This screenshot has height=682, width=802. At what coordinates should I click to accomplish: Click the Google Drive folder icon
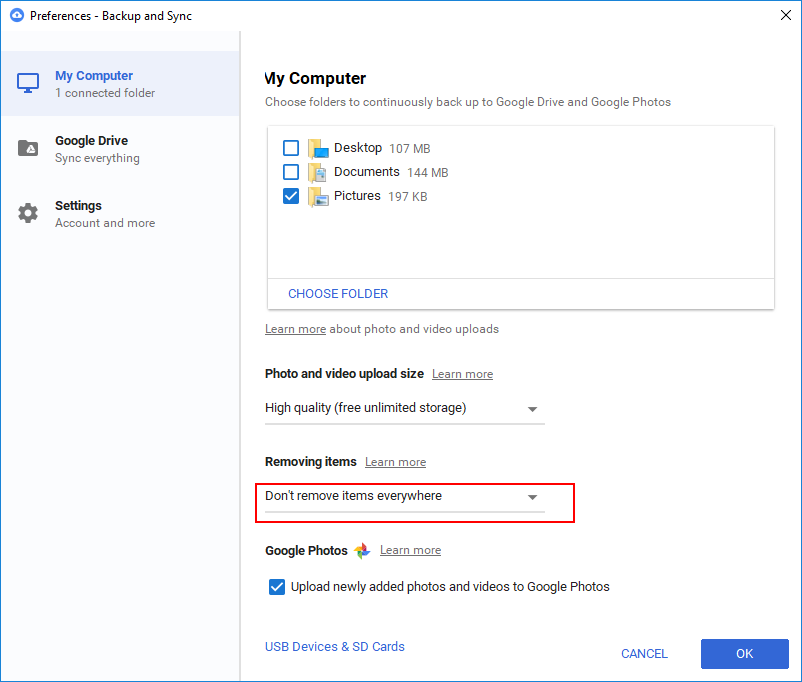pyautogui.click(x=28, y=149)
